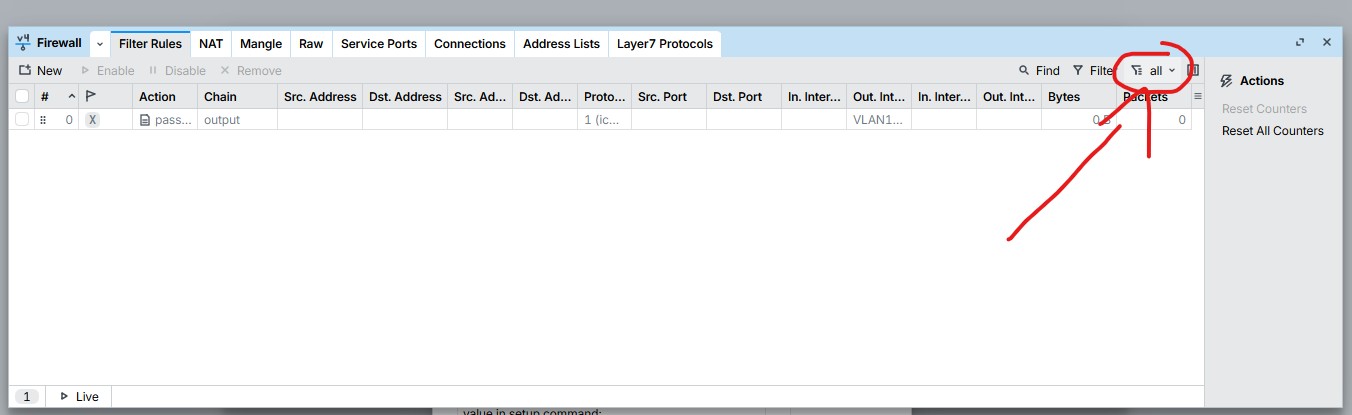Screen dimensions: 1352x415
Task: Click the item count badge '1'
Action: coord(27,397)
